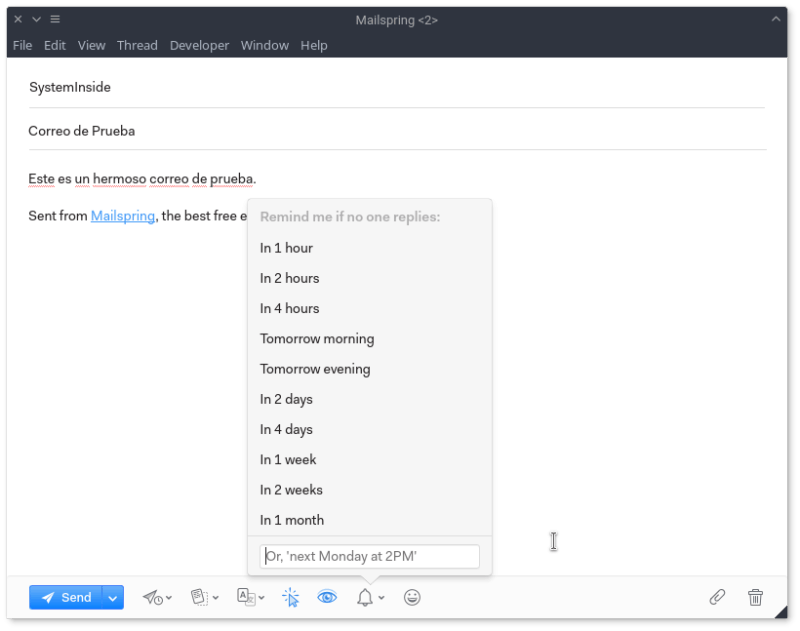
Task: Toggle link click tracking
Action: 290,597
